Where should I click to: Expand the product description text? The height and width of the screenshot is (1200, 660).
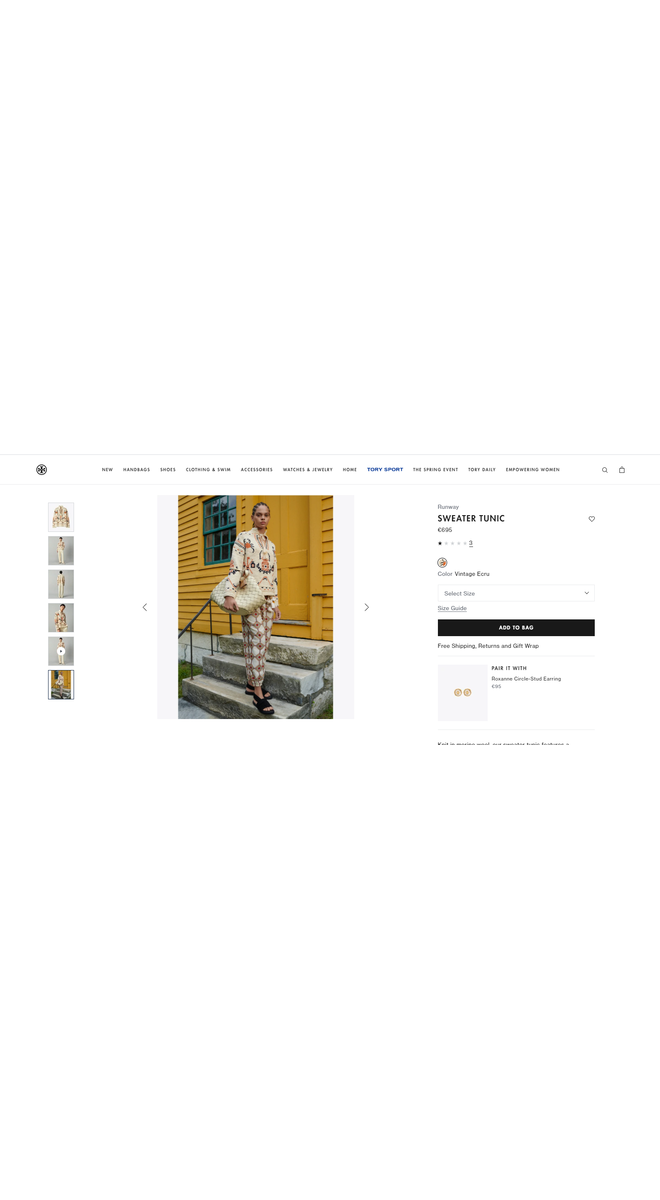tap(504, 744)
